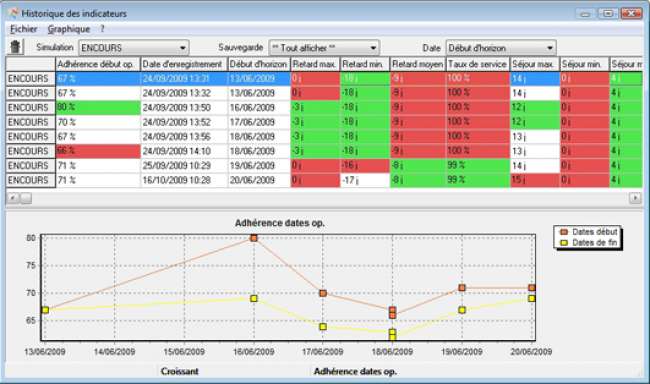Click the application icon in title bar
This screenshot has height=384, width=650.
pos(13,13)
